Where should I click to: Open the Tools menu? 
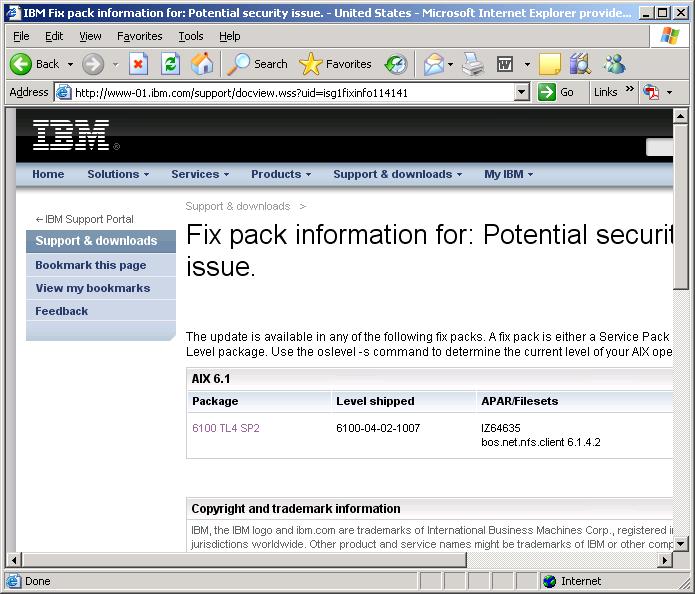191,36
